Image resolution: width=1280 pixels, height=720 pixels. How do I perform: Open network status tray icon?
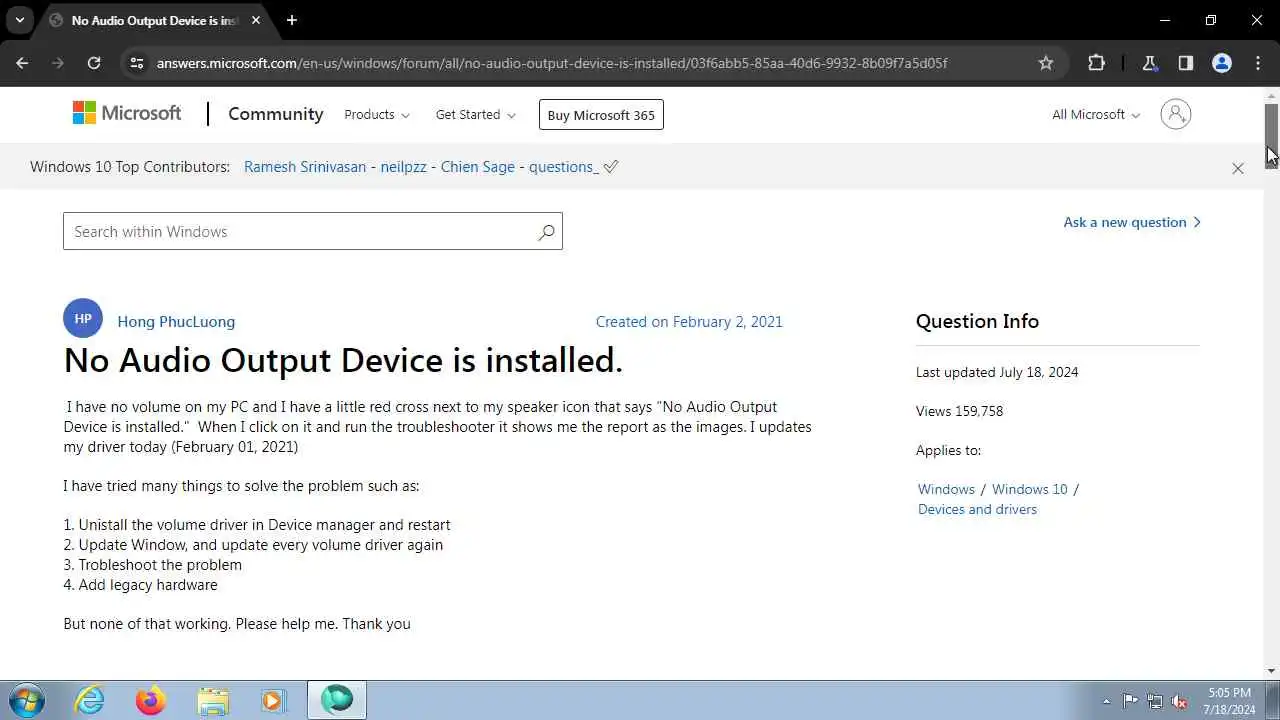coord(1155,701)
